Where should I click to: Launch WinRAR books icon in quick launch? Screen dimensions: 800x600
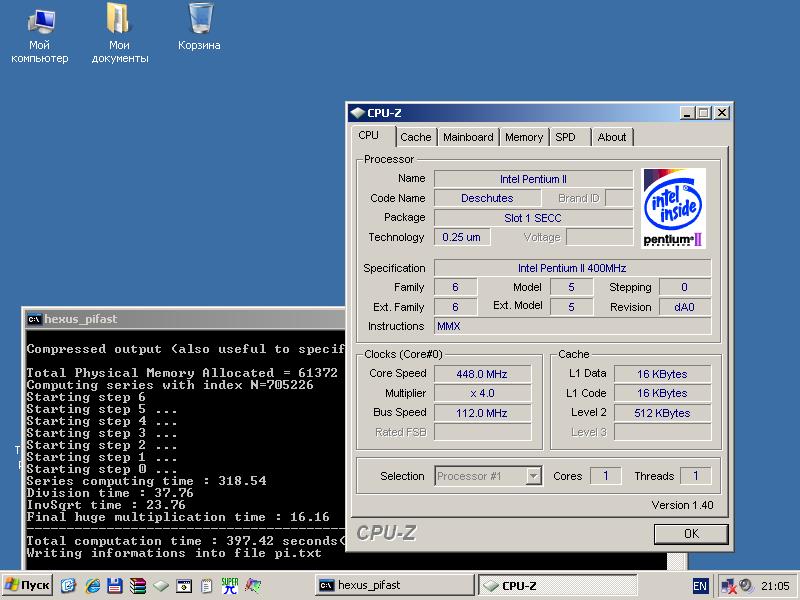(138, 585)
